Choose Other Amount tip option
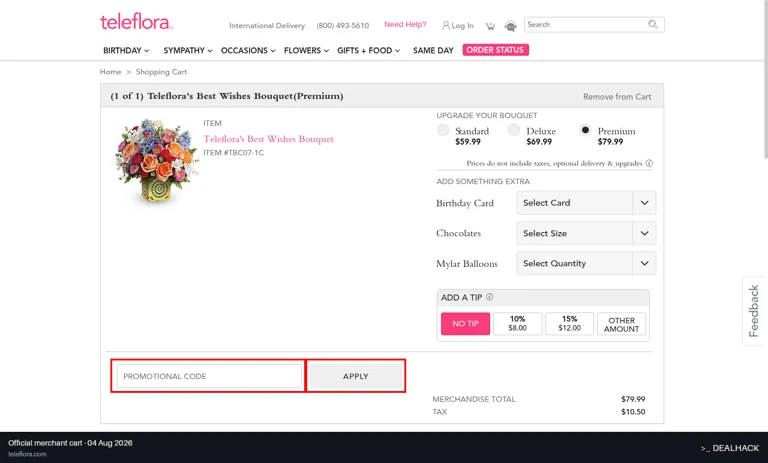 point(622,324)
